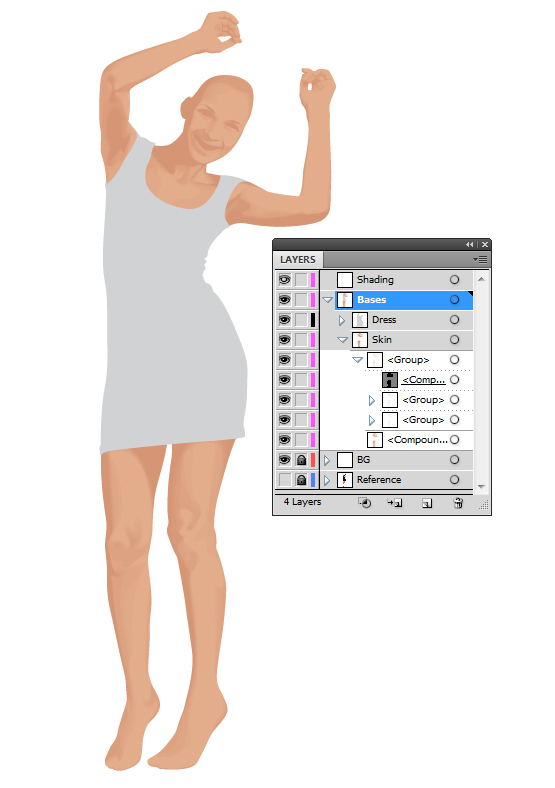Click the Delete Selection trash icon
Viewport: 555px width, 788px height.
[x=458, y=502]
